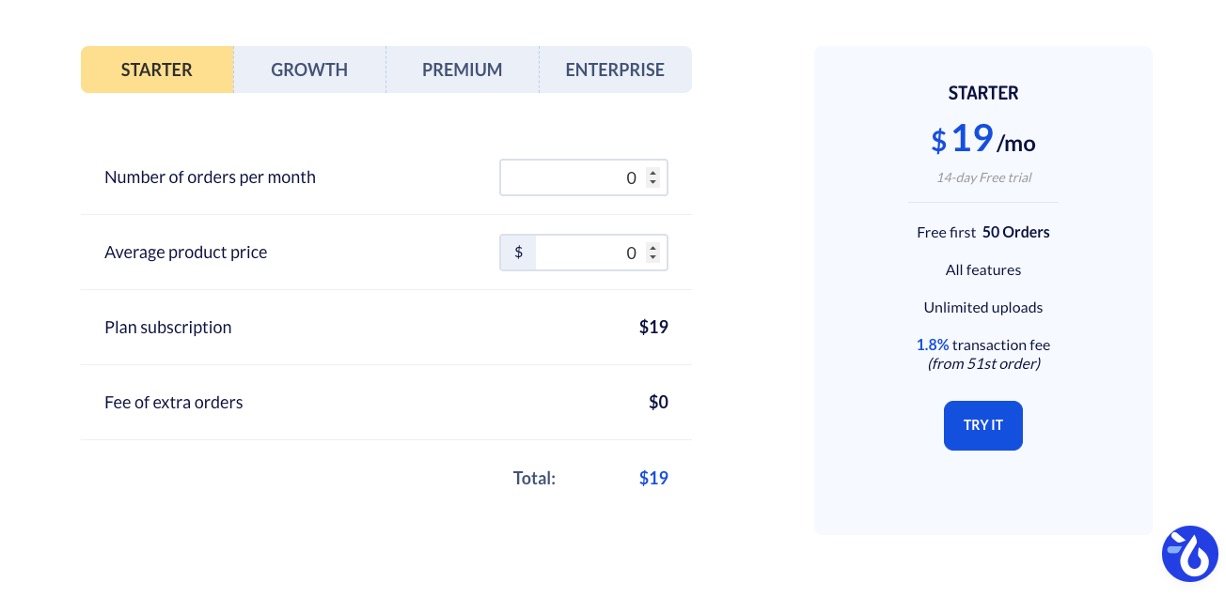Click the dollar sign price prefix
The height and width of the screenshot is (598, 1226).
click(x=518, y=253)
